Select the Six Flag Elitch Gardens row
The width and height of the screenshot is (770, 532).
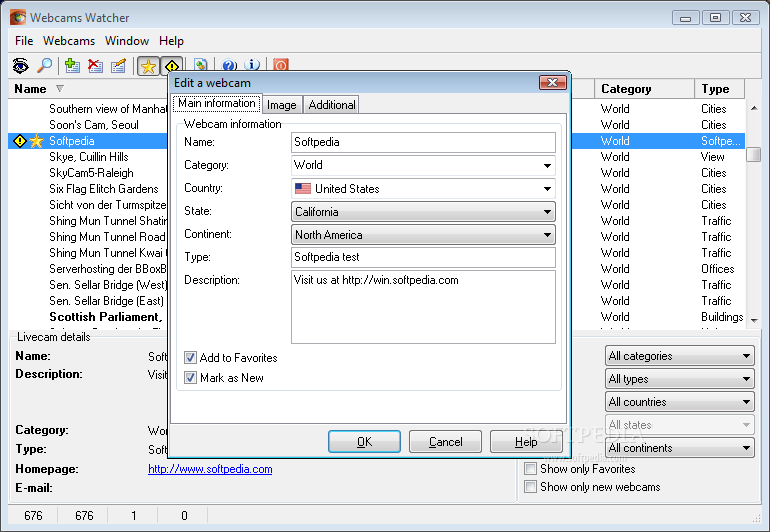pos(104,189)
